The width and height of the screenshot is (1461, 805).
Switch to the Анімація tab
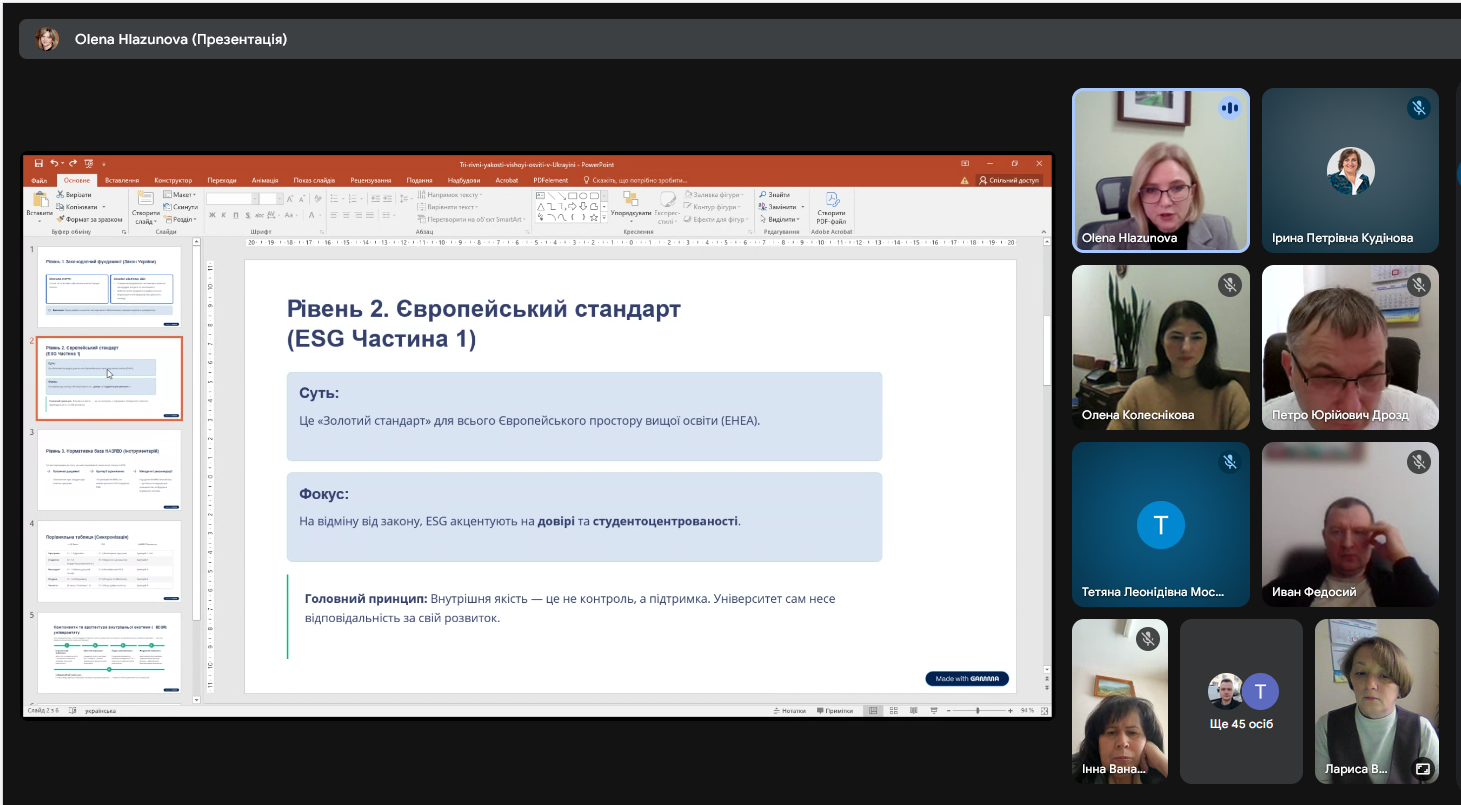pos(265,180)
